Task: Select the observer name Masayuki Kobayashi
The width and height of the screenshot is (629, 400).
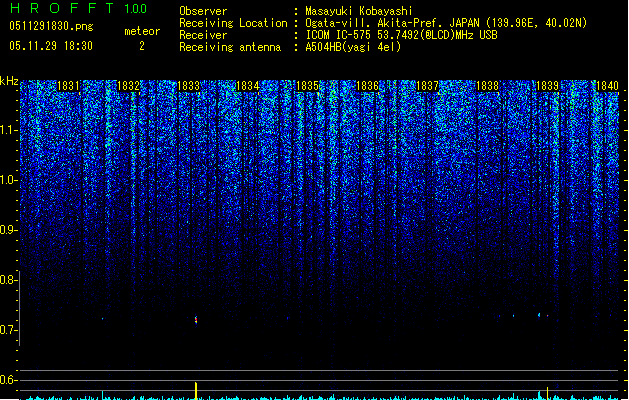Action: pyautogui.click(x=359, y=11)
